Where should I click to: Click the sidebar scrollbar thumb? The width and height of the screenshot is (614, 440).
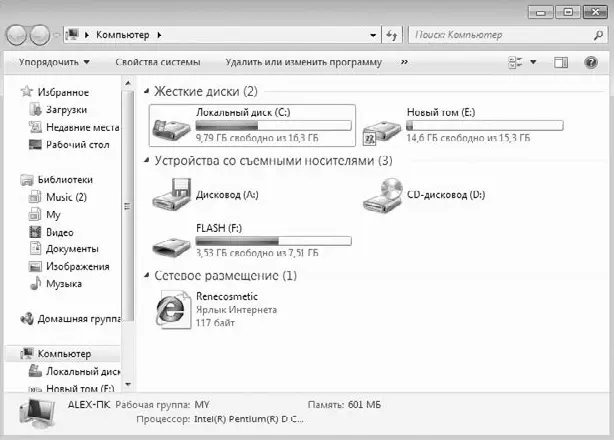(128, 206)
